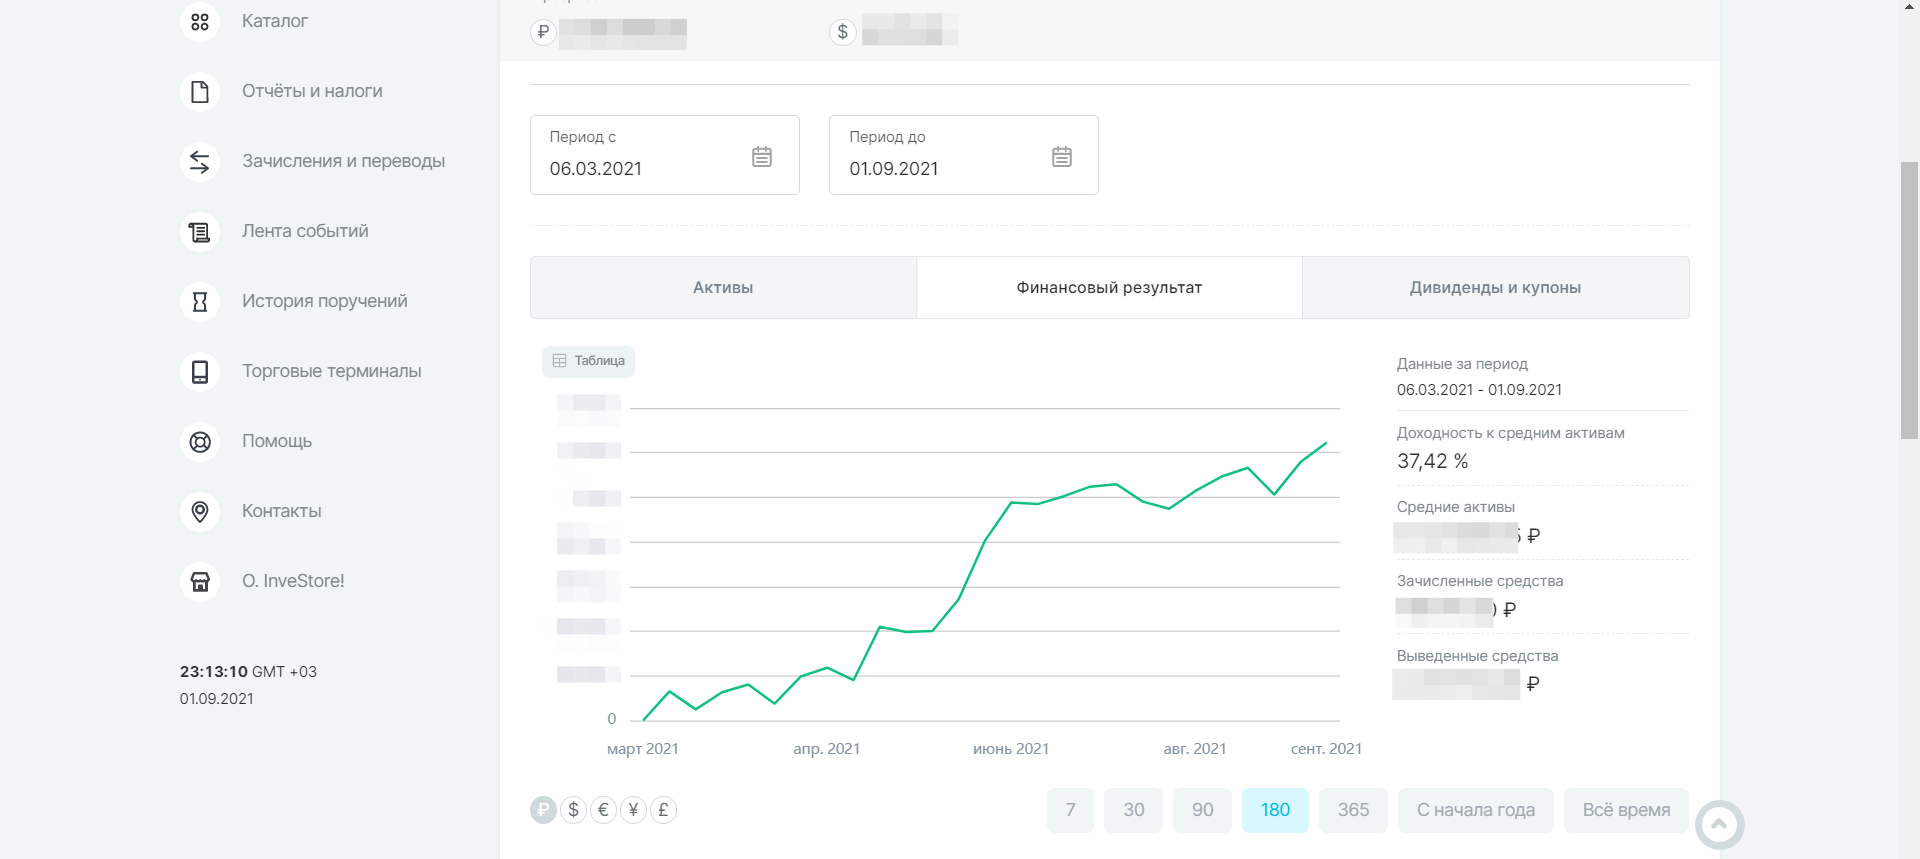Click the Период до date field
1920x859 pixels.
(x=964, y=155)
